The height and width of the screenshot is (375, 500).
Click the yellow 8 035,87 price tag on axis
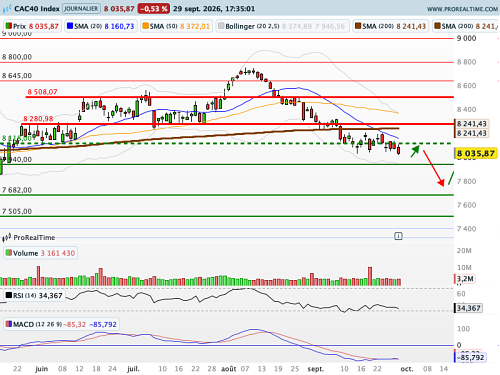point(476,153)
